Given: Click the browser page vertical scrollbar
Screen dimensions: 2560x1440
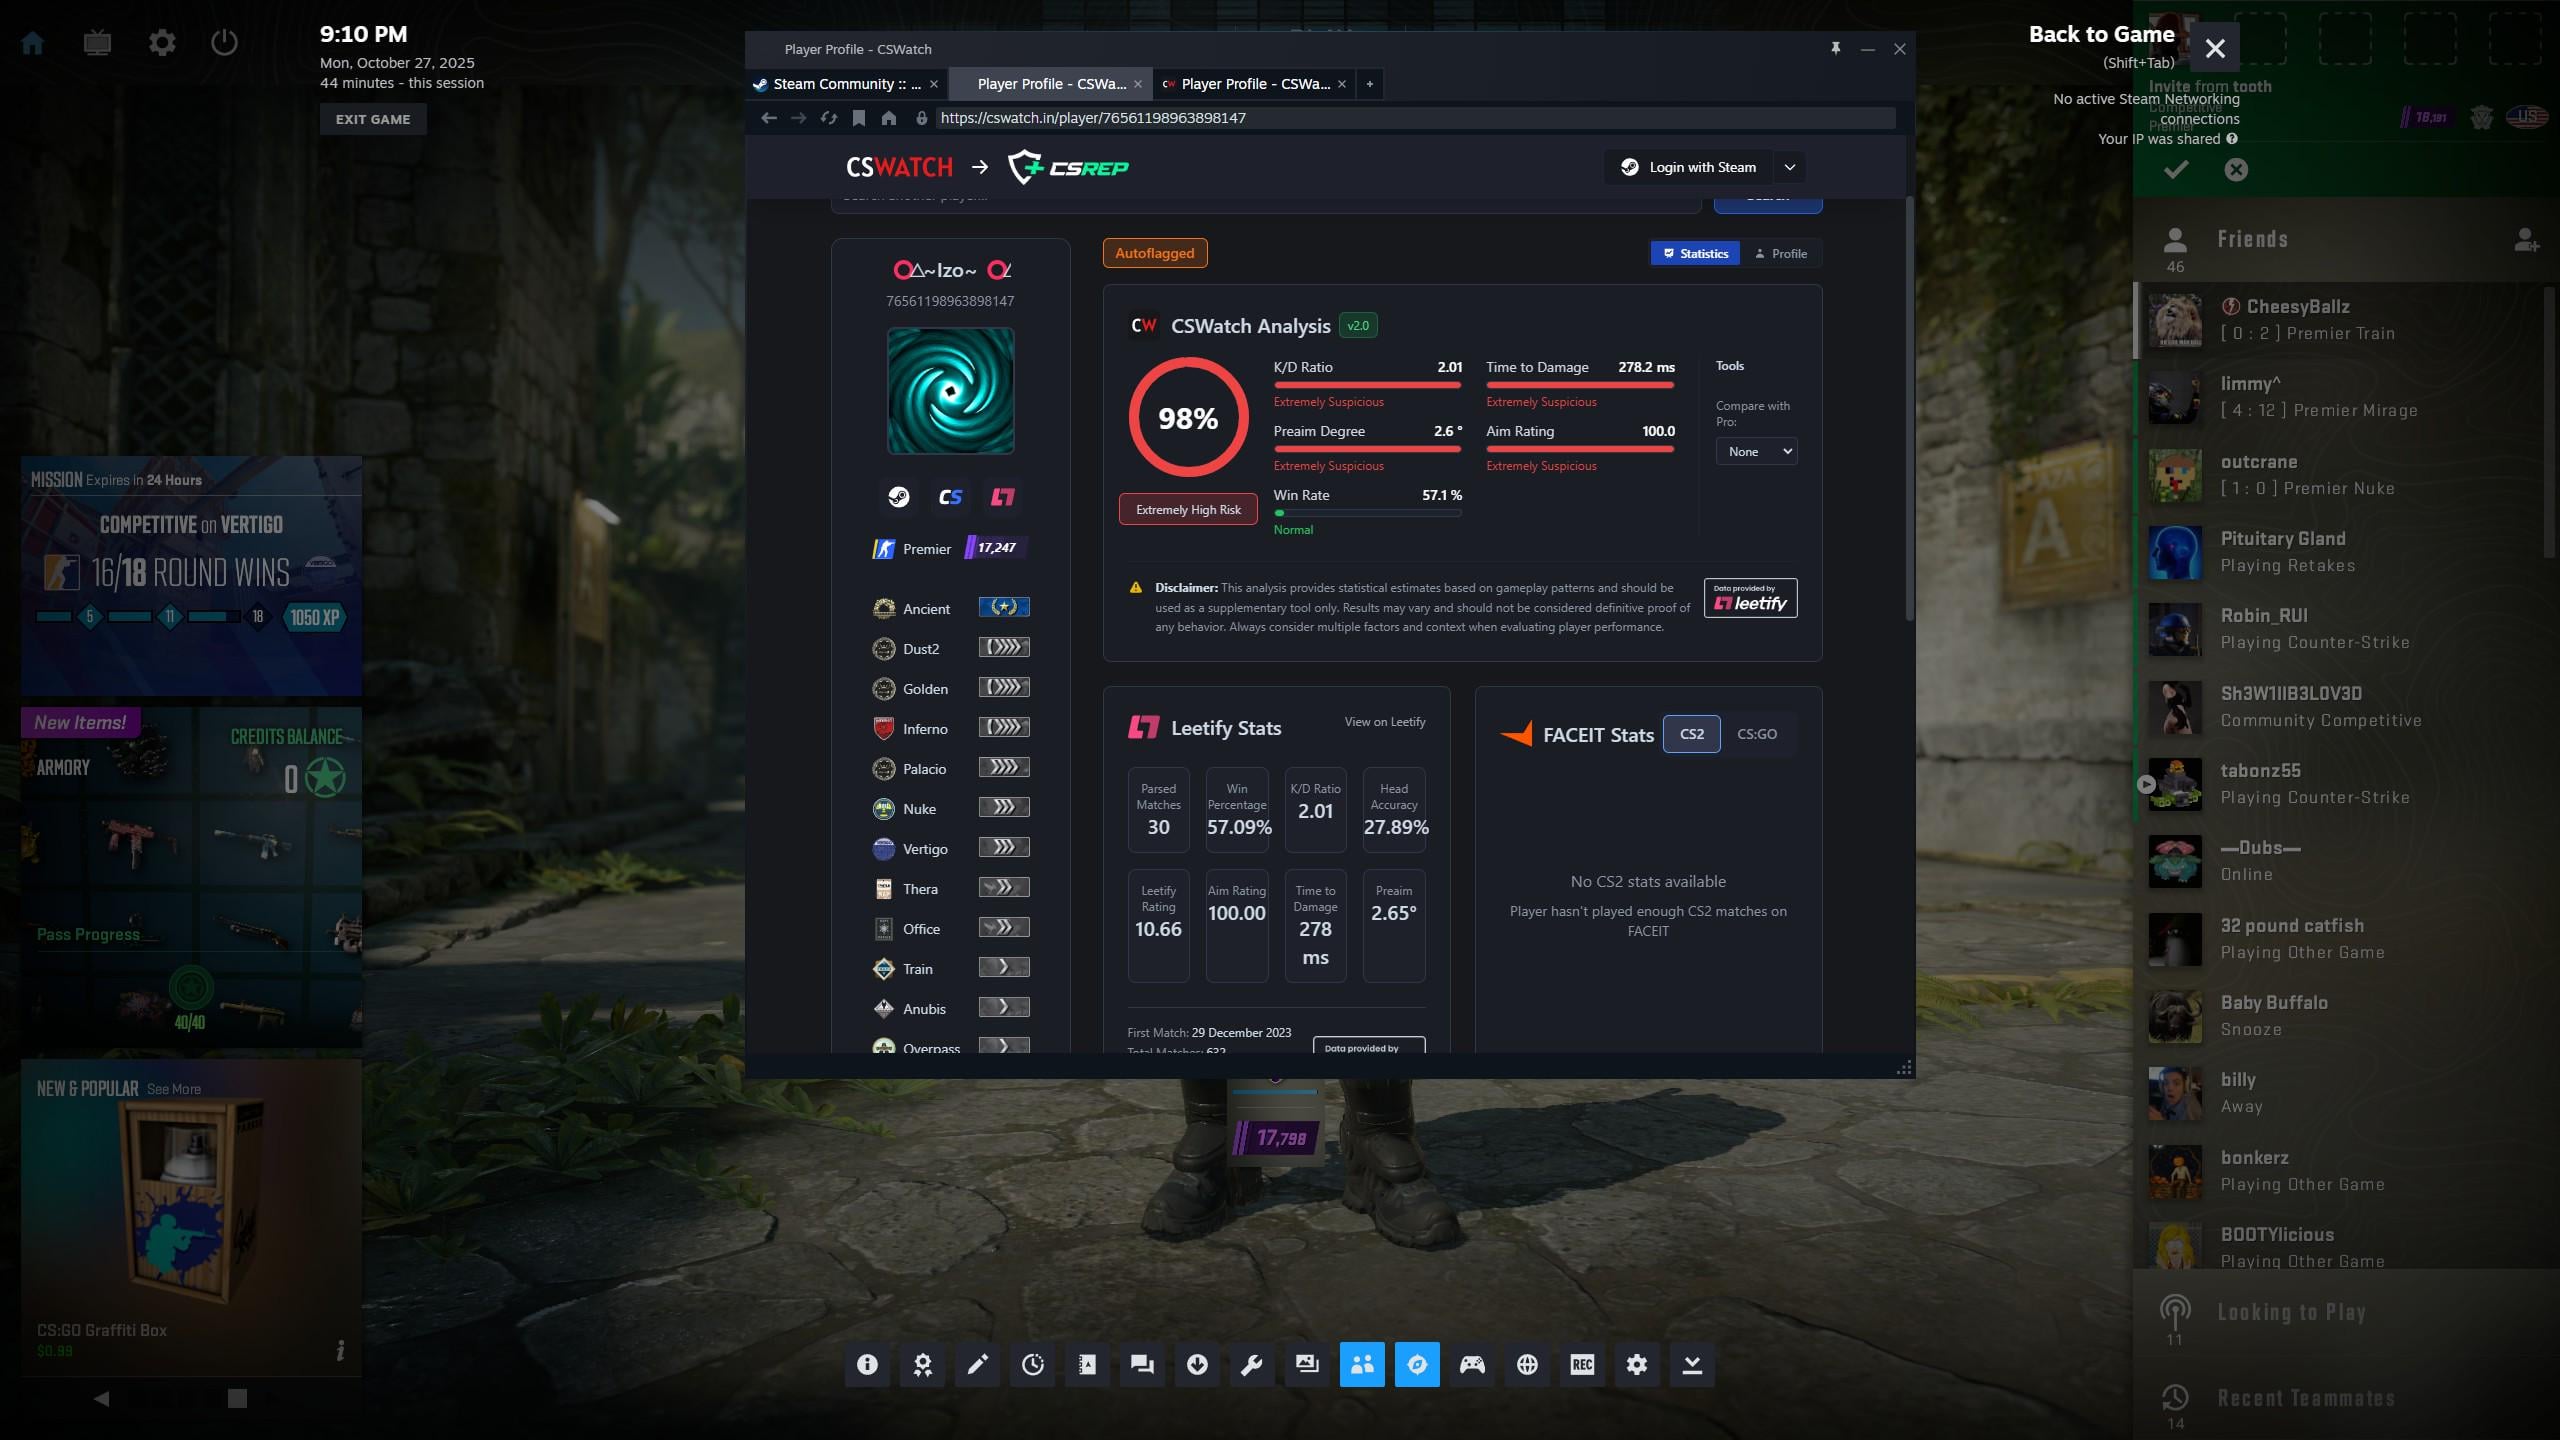Looking at the screenshot, I should [1909, 410].
